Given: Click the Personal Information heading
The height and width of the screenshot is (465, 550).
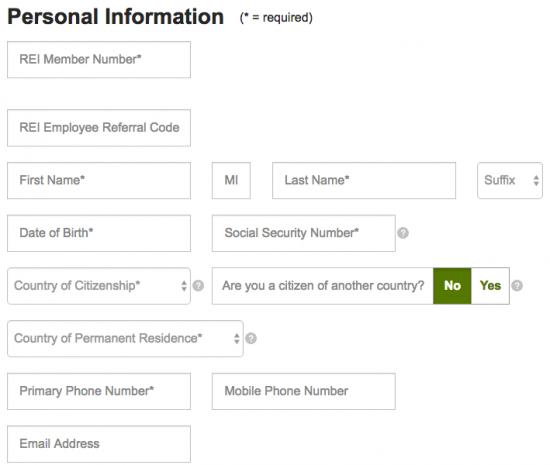Looking at the screenshot, I should 115,17.
